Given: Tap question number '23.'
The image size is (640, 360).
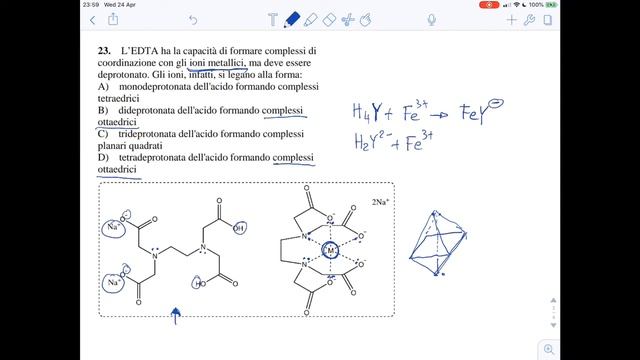Looking at the screenshot, I should [x=104, y=51].
